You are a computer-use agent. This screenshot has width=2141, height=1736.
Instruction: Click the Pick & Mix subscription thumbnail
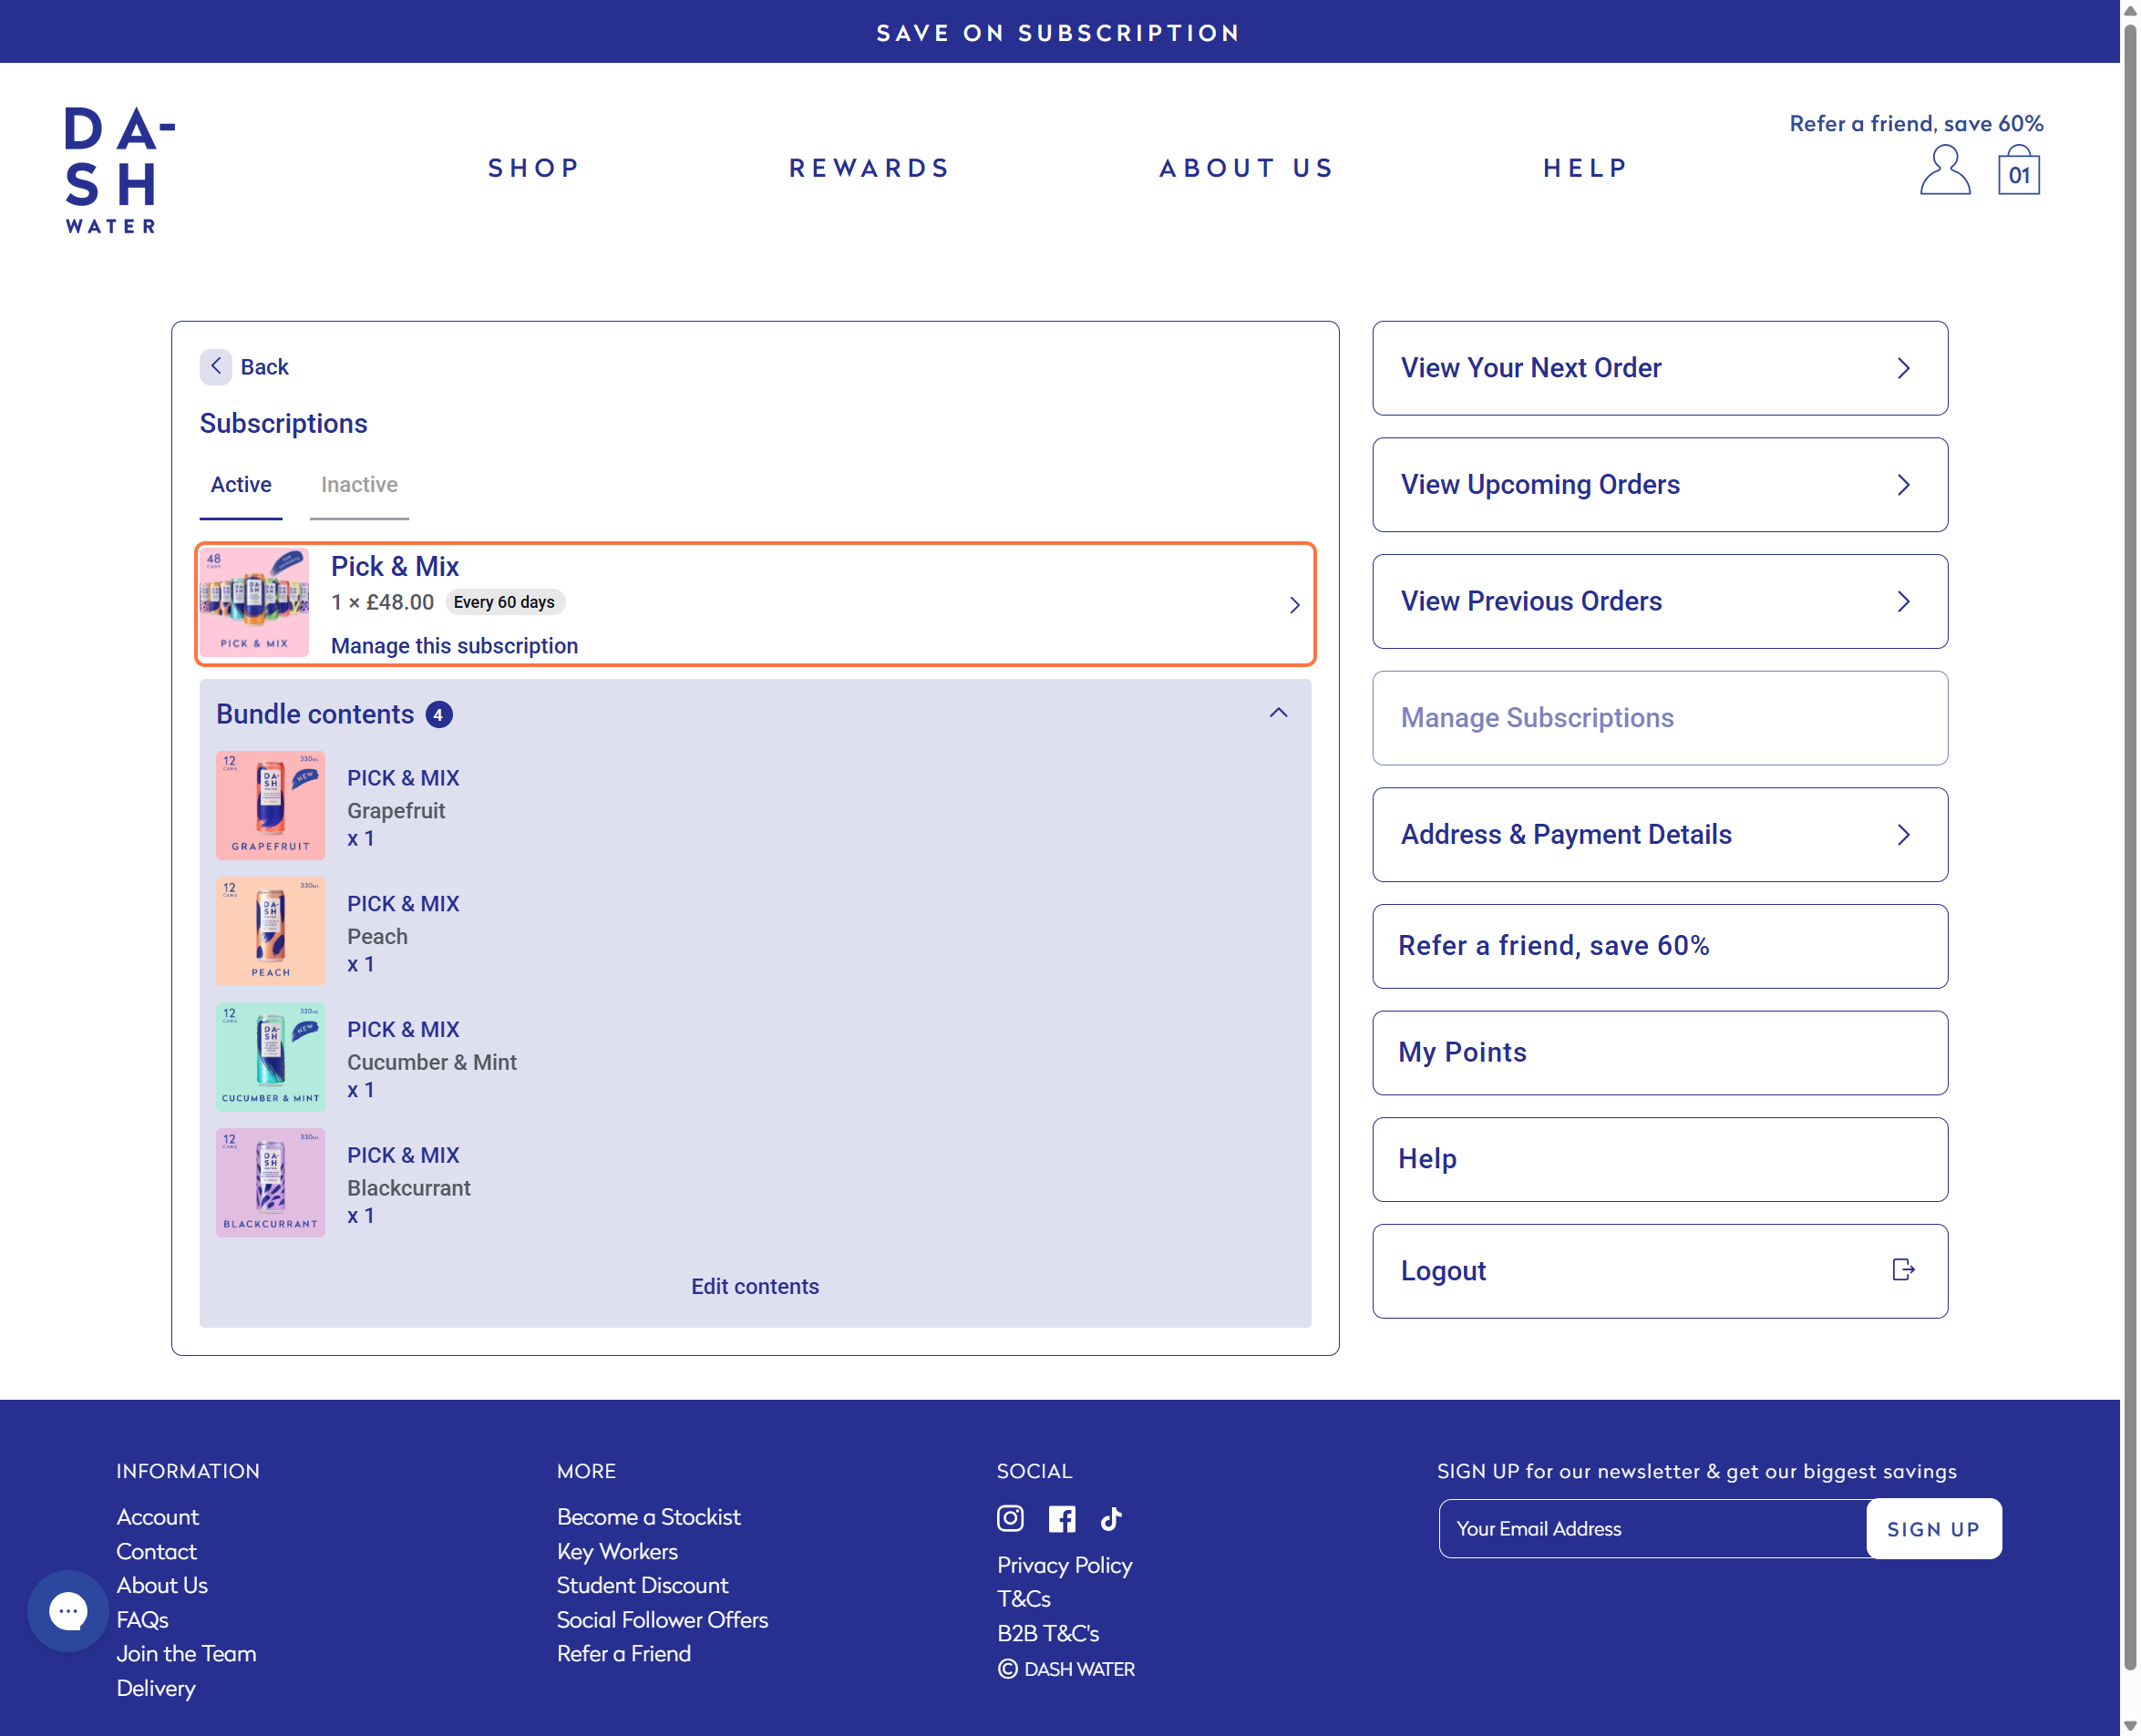(x=254, y=602)
